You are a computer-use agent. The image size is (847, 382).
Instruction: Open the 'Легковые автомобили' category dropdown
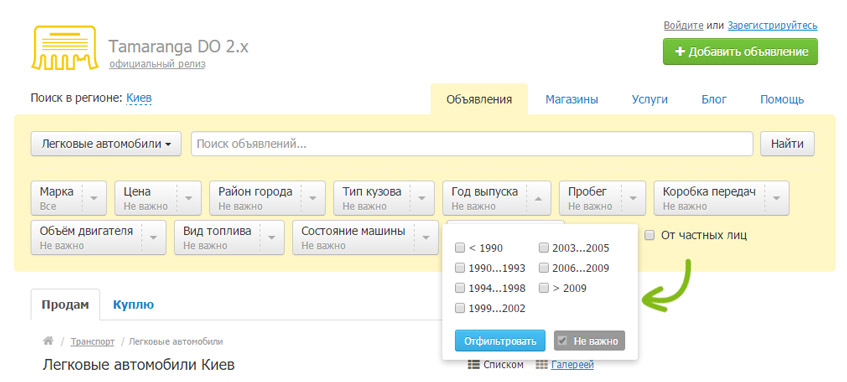(106, 144)
